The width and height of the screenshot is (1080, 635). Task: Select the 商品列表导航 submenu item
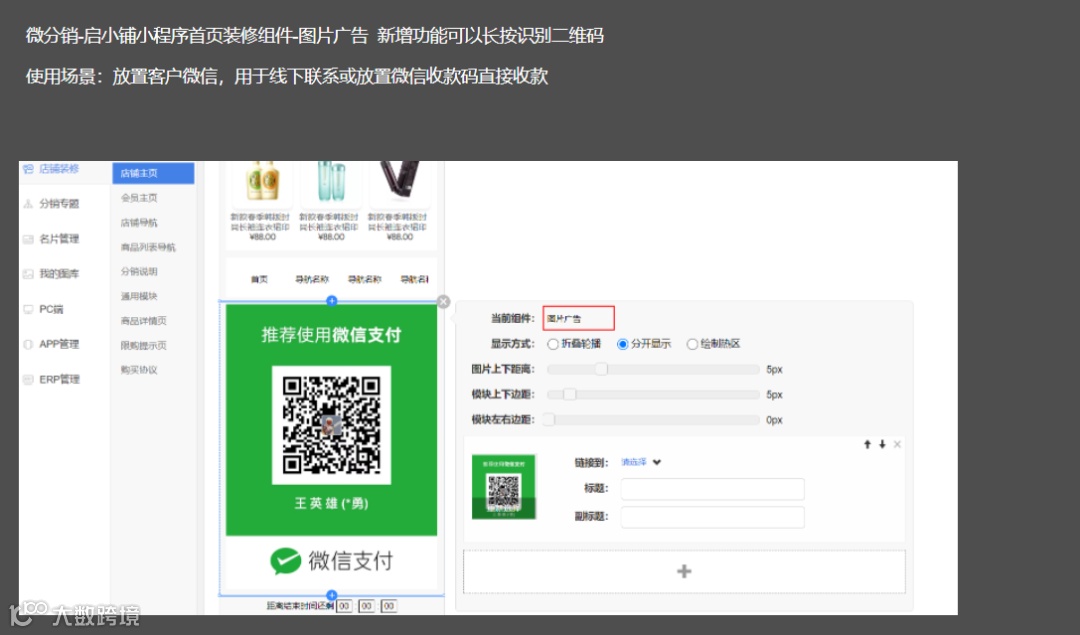coord(148,247)
